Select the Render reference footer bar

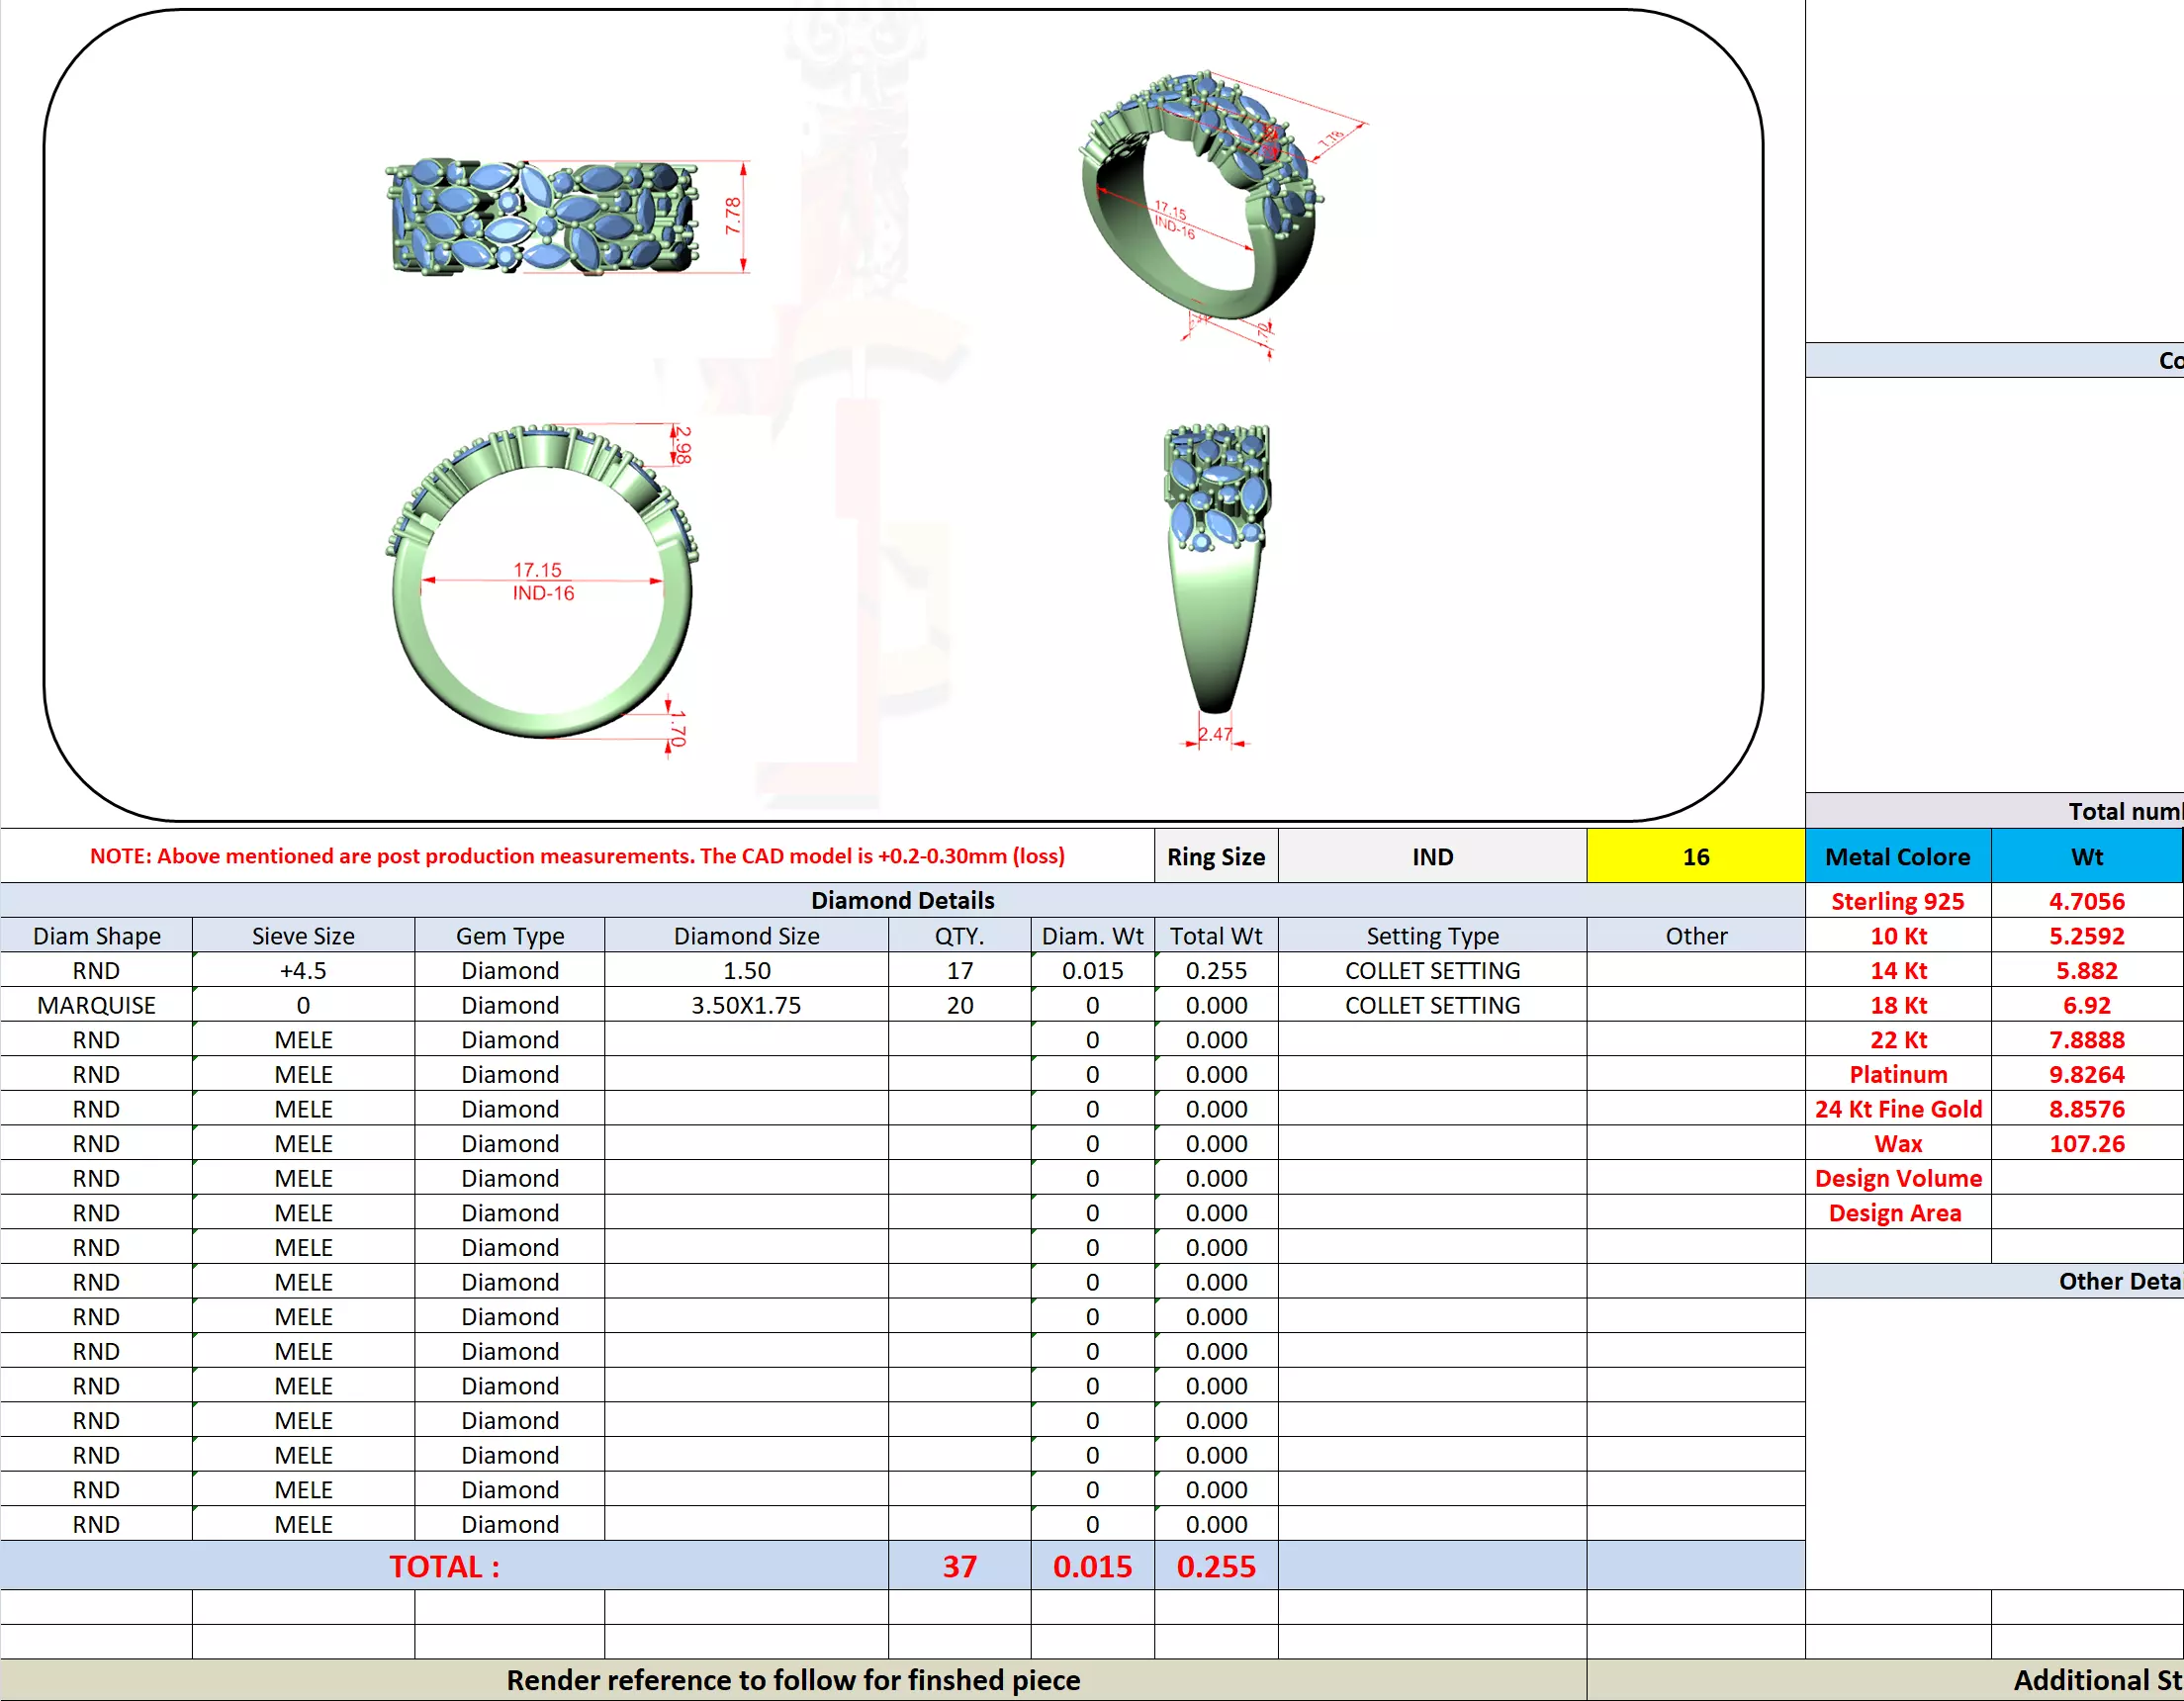pyautogui.click(x=793, y=1680)
